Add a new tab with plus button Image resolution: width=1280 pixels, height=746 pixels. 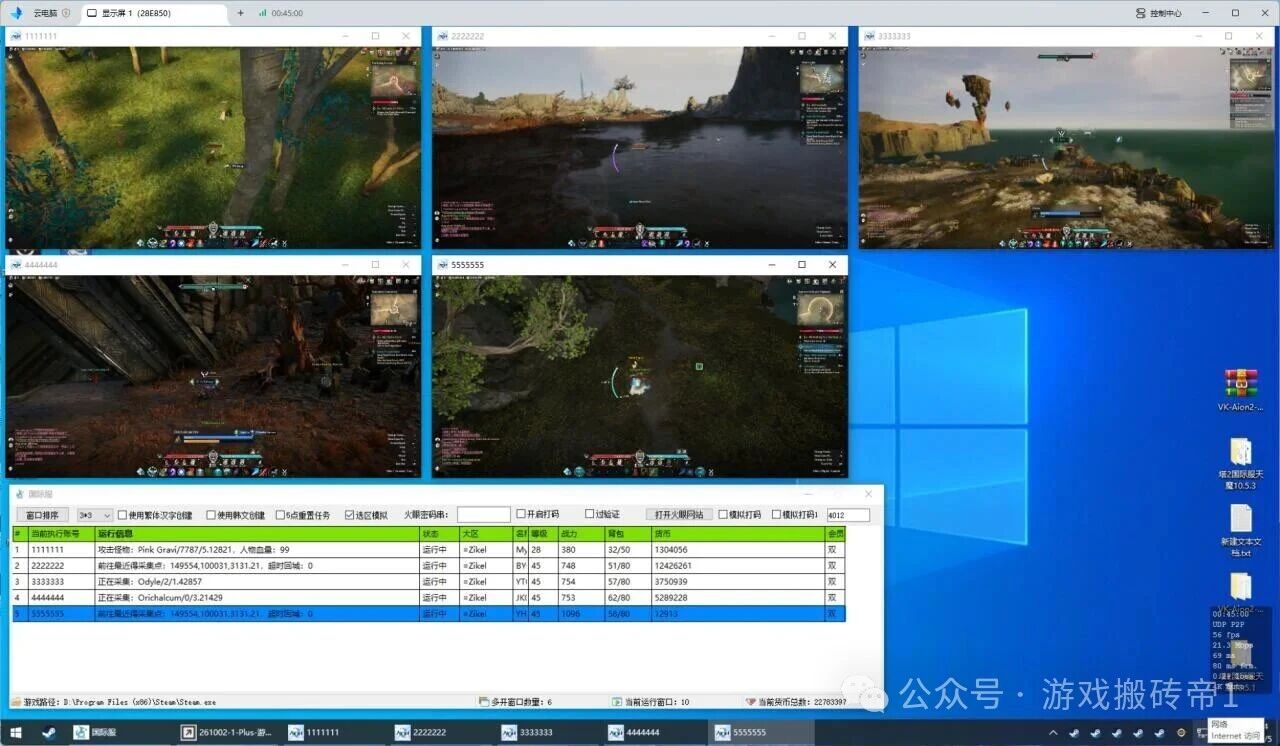(240, 13)
